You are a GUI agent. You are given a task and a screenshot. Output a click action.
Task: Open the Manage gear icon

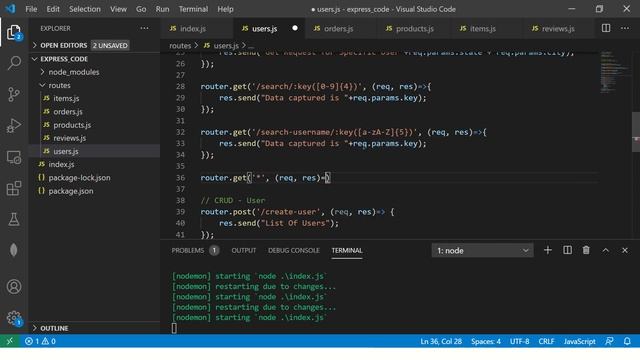14,318
